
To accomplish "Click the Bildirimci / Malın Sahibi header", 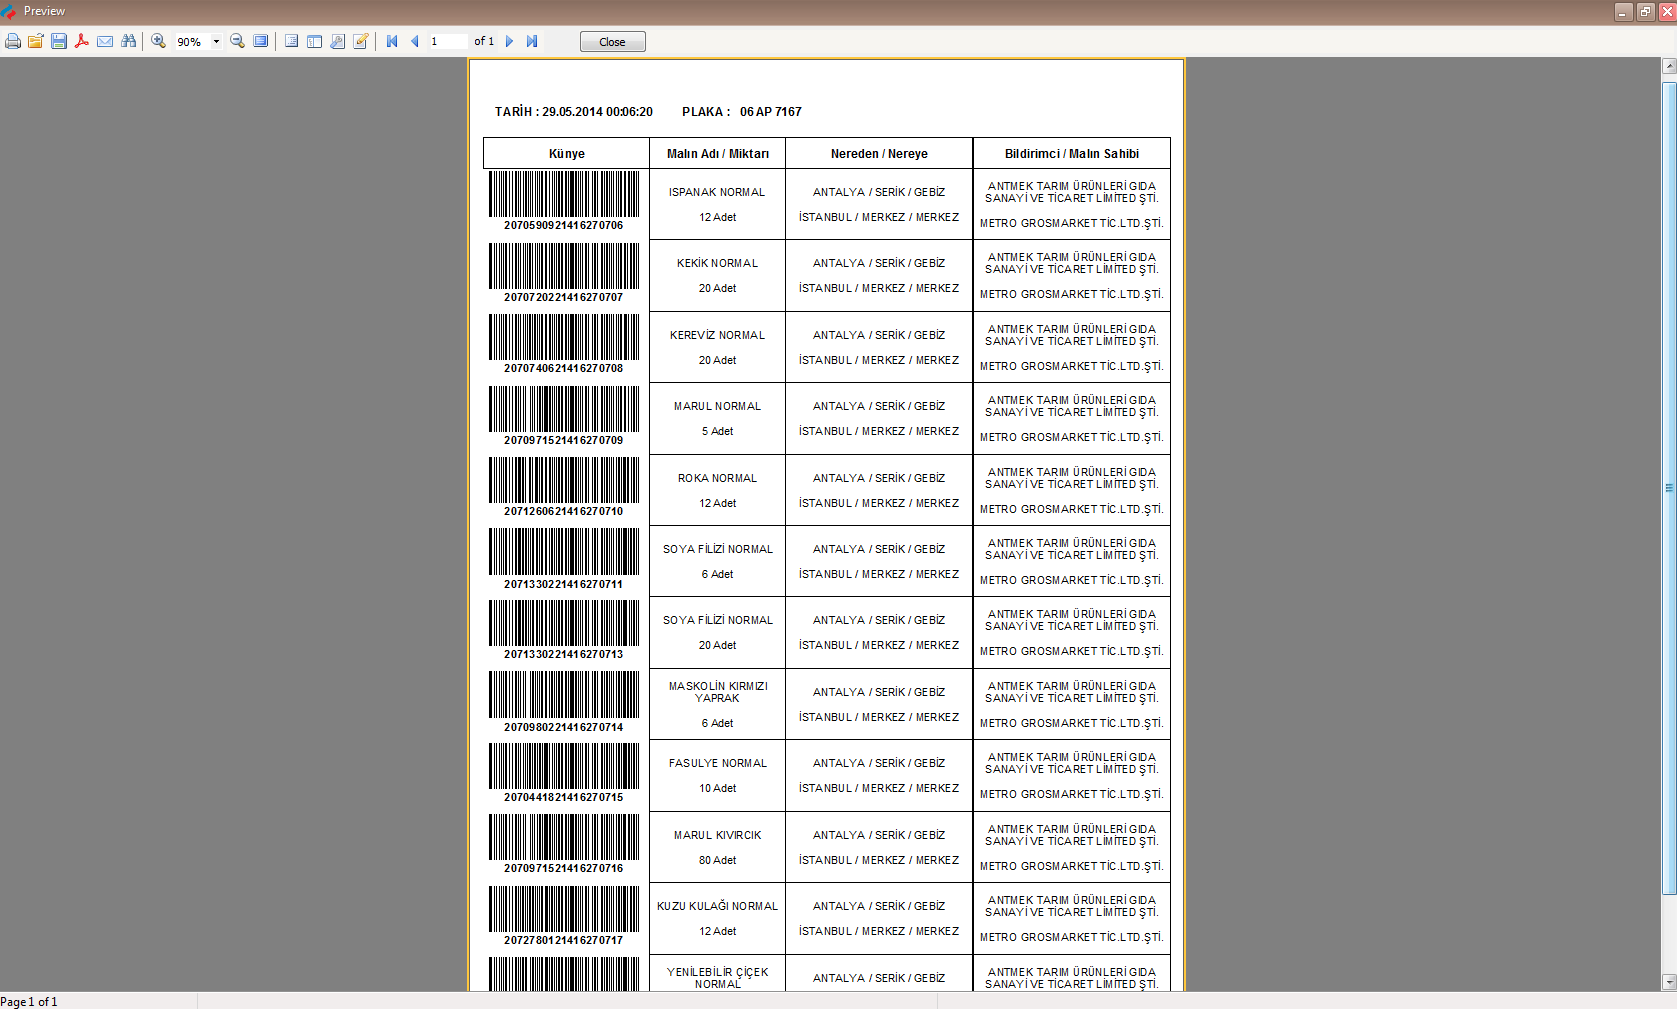I will pos(1071,153).
